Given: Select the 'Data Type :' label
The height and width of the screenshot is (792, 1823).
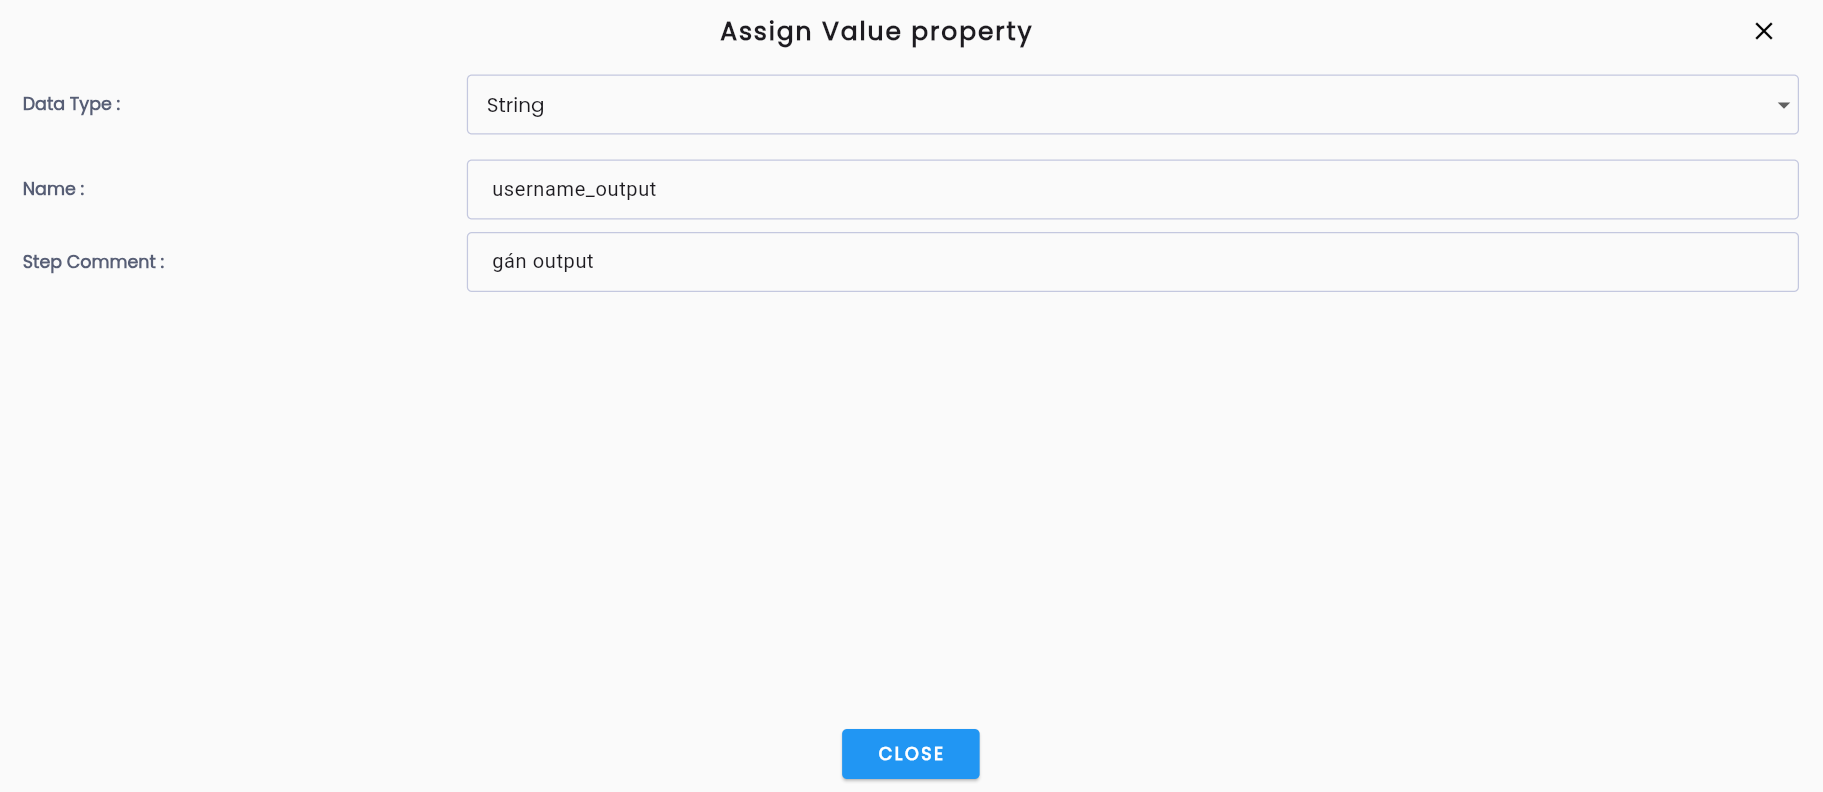Looking at the screenshot, I should (71, 104).
